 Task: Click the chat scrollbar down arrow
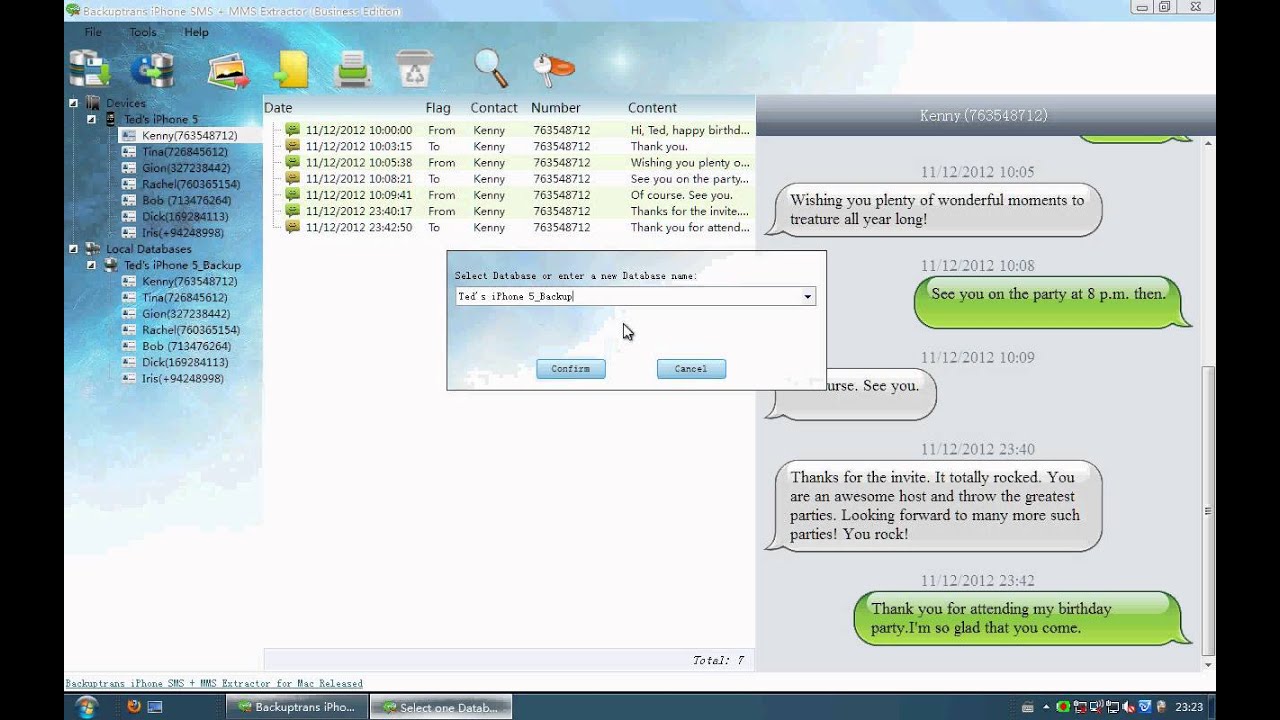1208,664
